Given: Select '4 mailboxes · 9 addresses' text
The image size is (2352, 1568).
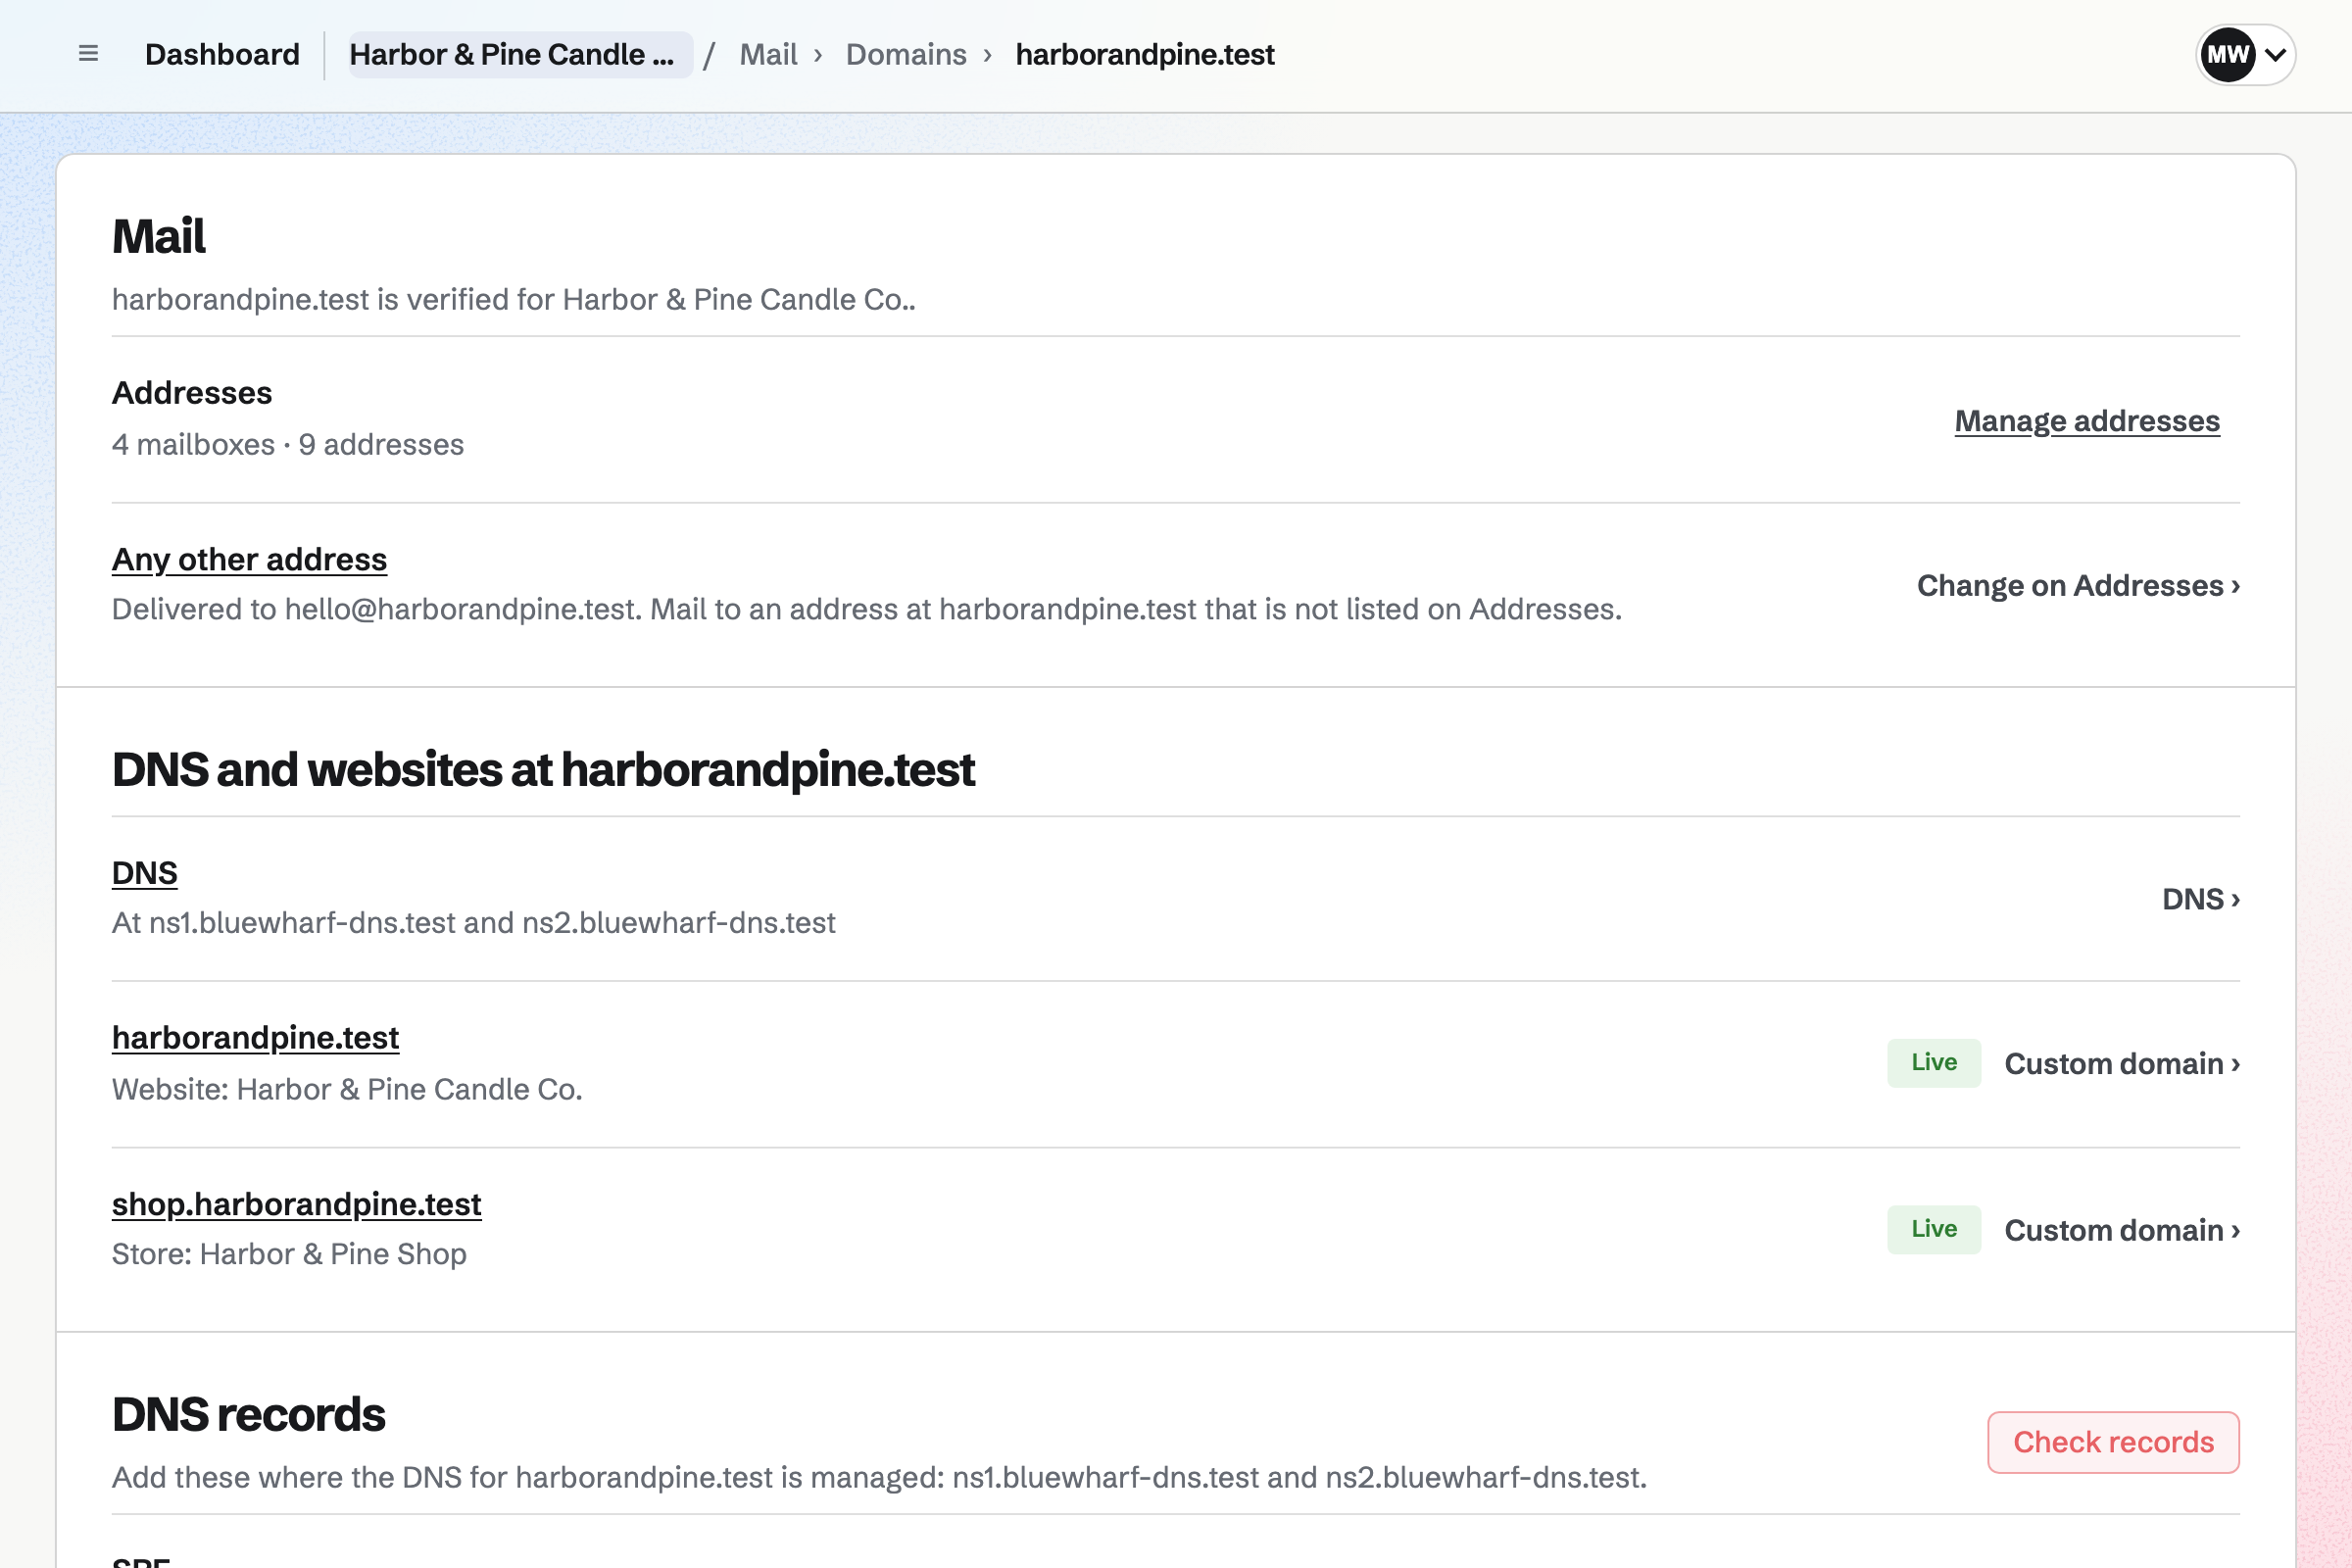Looking at the screenshot, I should click(288, 444).
